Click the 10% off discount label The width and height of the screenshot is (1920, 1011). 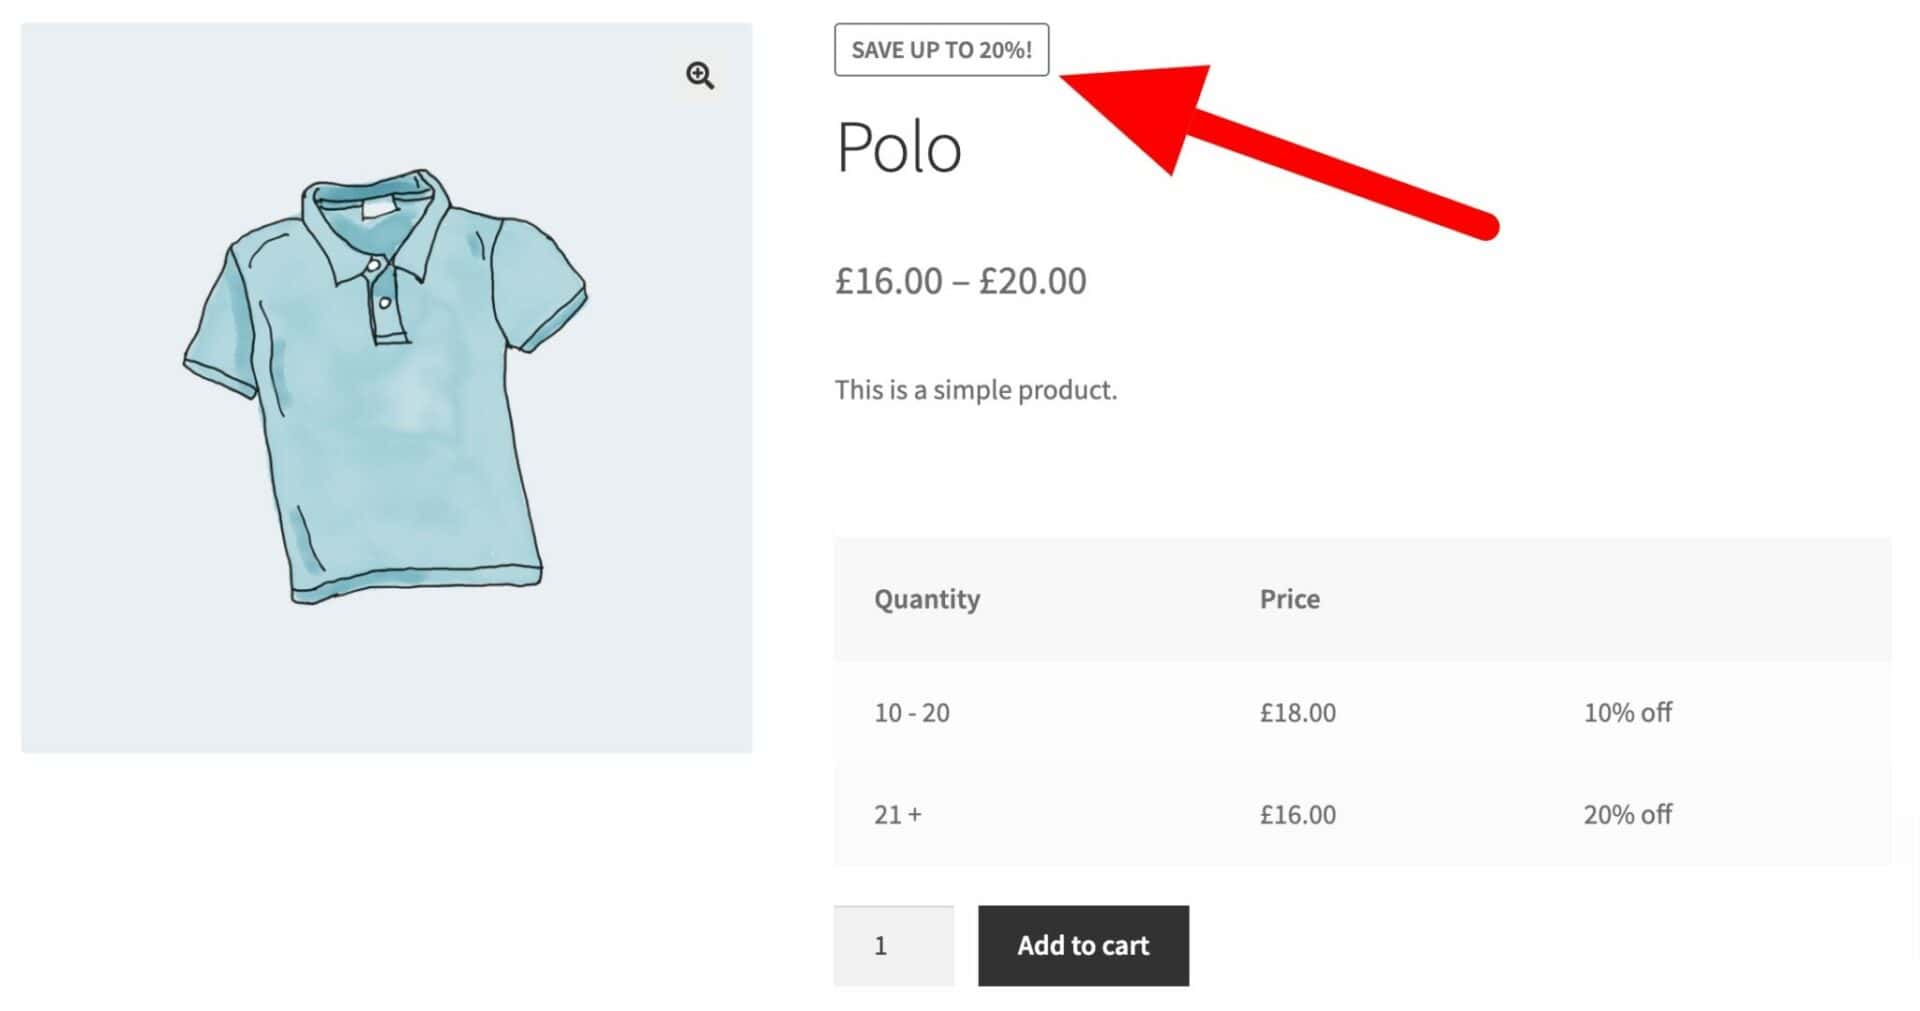(1627, 713)
